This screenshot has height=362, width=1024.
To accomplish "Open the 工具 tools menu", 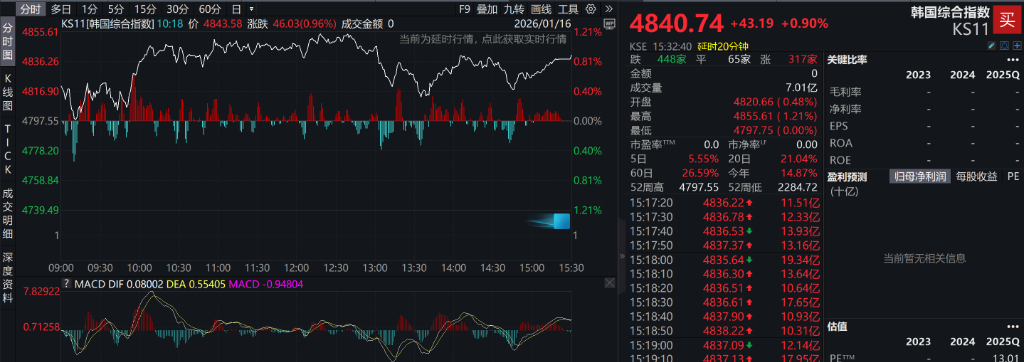I will coord(568,9).
